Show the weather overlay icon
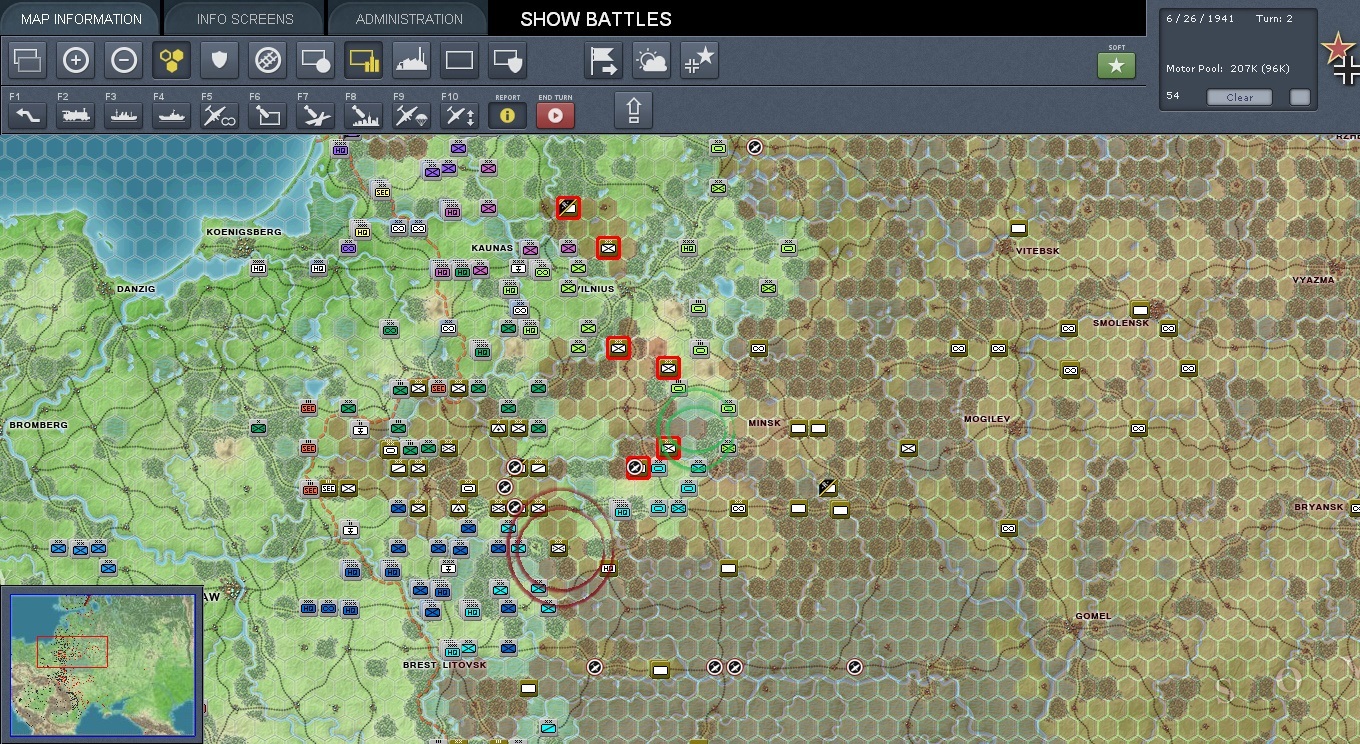Screen dimensions: 1360x744 (x=651, y=61)
